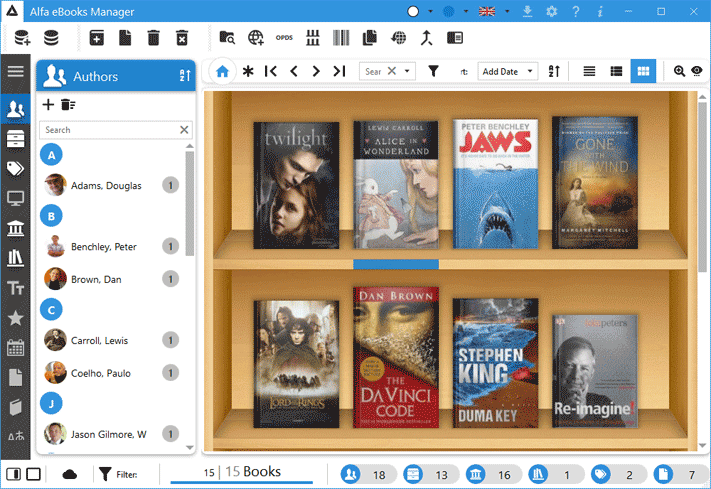Switch to simple list view

coord(590,71)
